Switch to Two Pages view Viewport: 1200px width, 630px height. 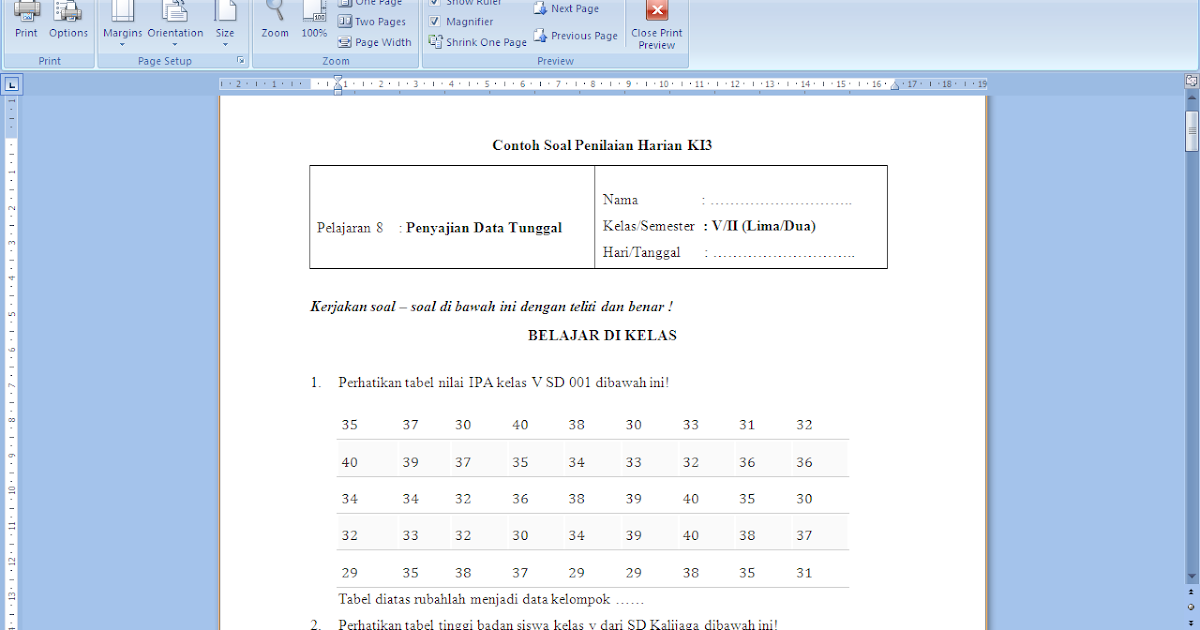click(372, 22)
